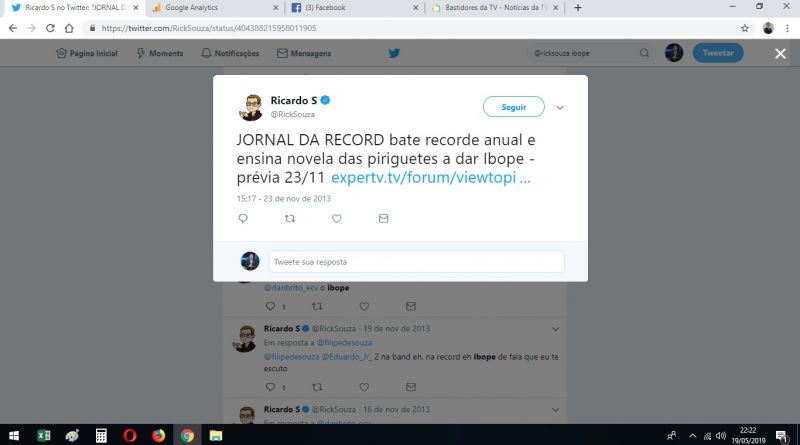Viewport: 800px width, 445px height.
Task: Like the JORNAL DA RECORD tweet
Action: coord(336,218)
